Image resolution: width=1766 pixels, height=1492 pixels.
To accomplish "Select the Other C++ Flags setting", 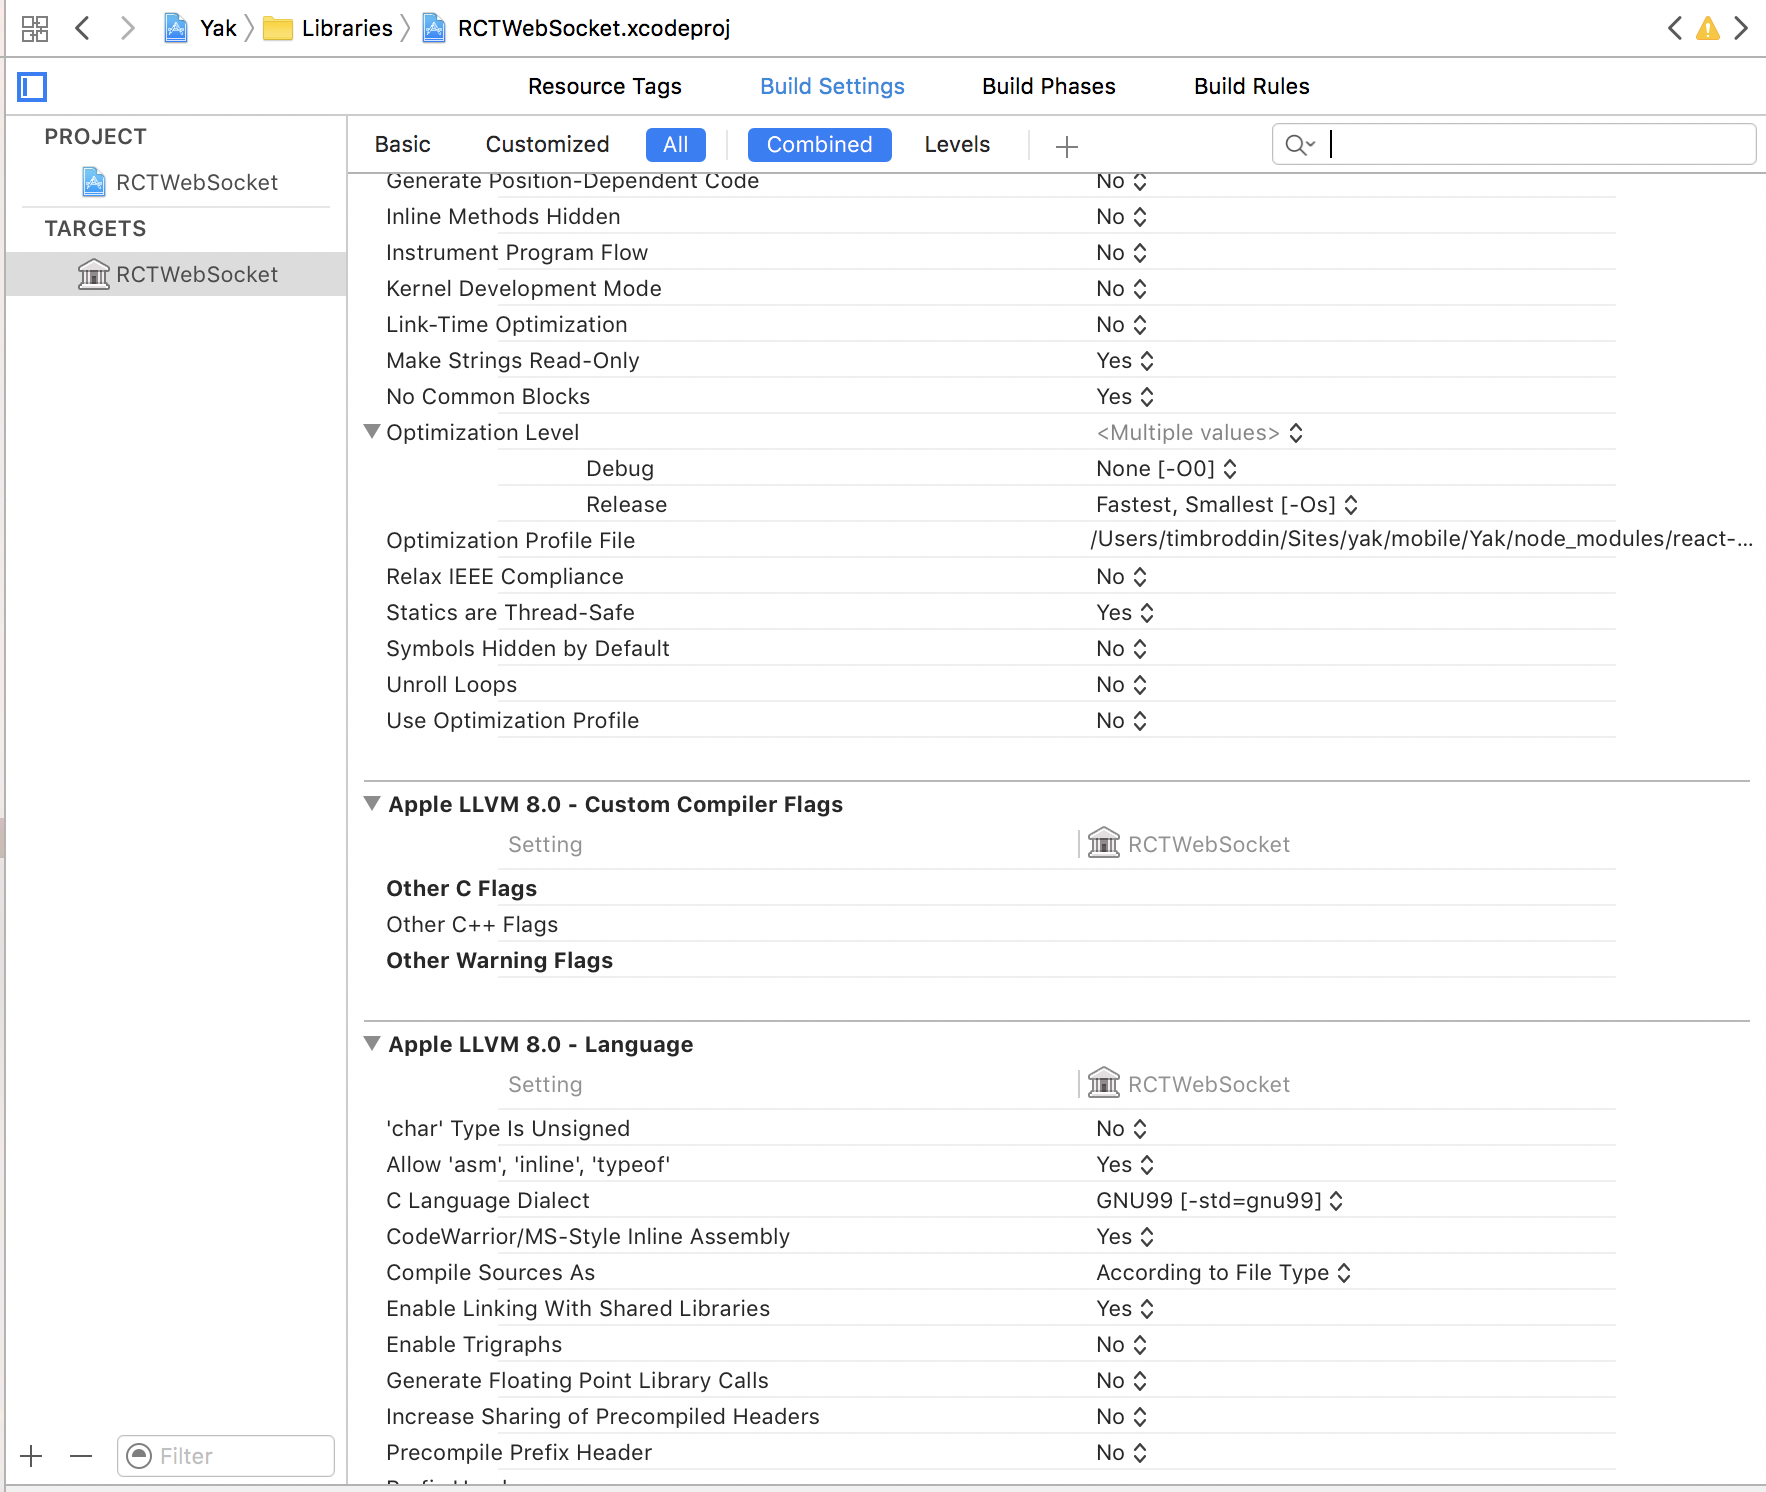I will 472,925.
